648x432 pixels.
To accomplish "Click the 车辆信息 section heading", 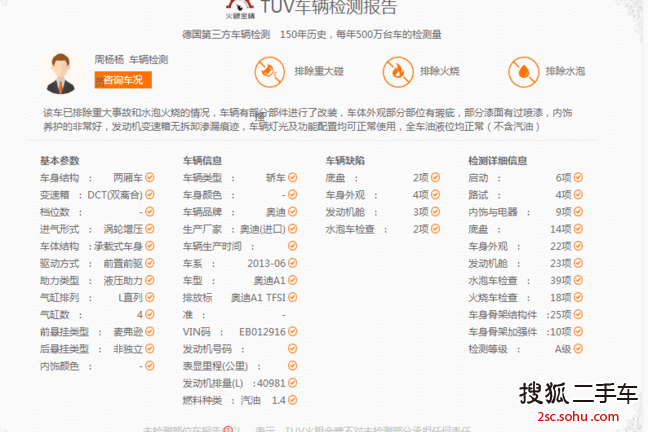I will click(x=202, y=161).
